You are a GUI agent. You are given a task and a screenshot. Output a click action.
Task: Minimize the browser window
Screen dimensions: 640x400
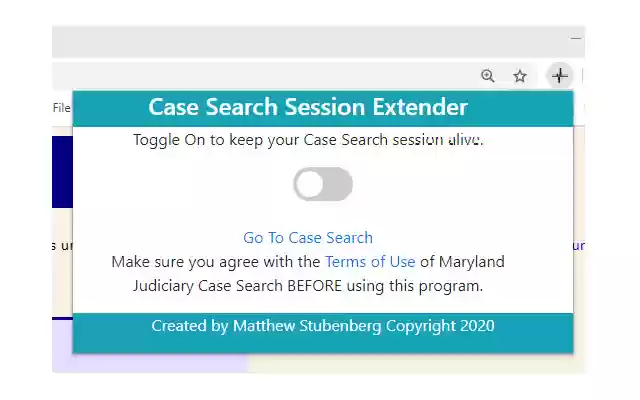[x=576, y=38]
